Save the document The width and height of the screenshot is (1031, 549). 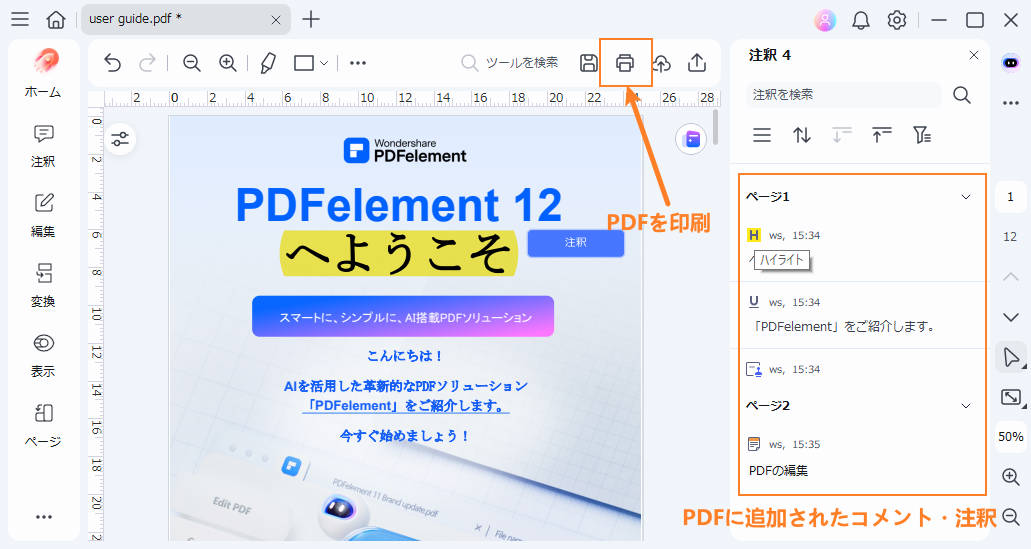click(x=588, y=63)
